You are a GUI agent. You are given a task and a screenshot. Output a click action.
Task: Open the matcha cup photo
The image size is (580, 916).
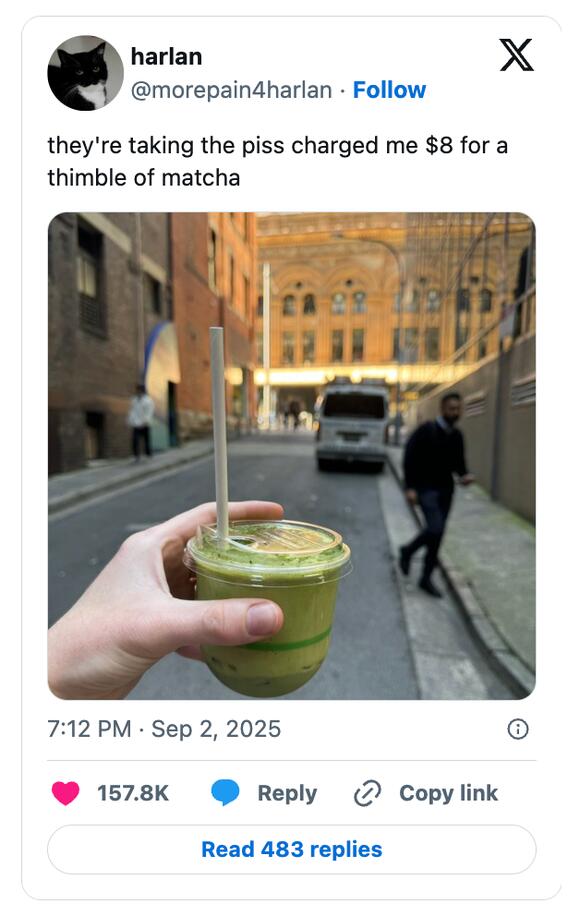pos(291,456)
